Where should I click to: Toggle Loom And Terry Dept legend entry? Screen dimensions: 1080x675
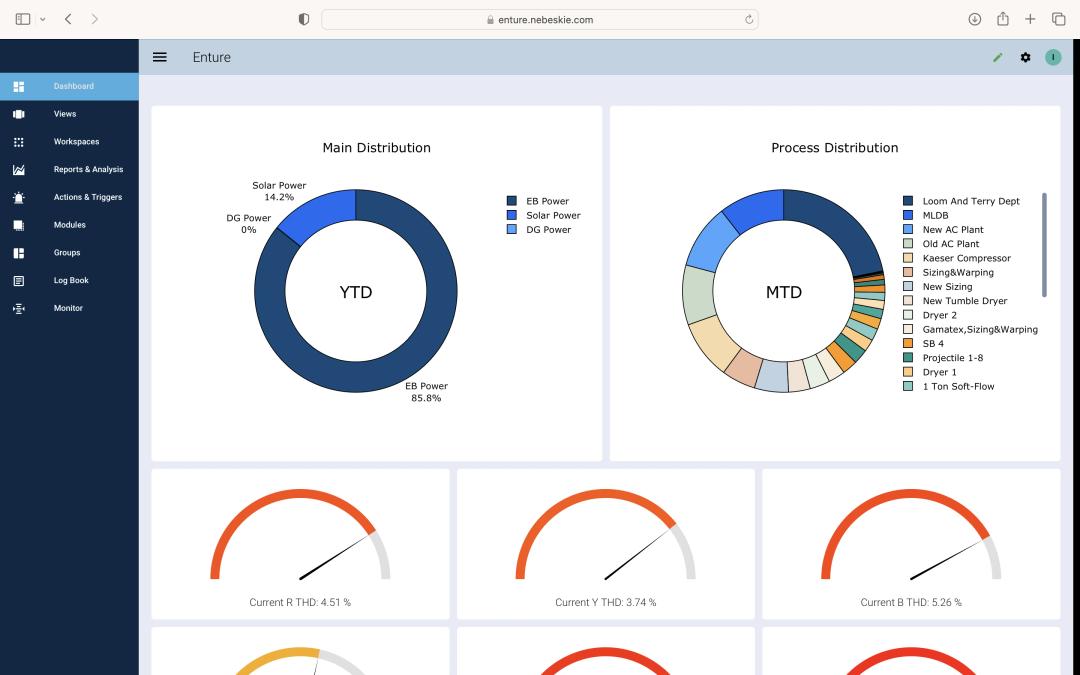[x=962, y=201]
